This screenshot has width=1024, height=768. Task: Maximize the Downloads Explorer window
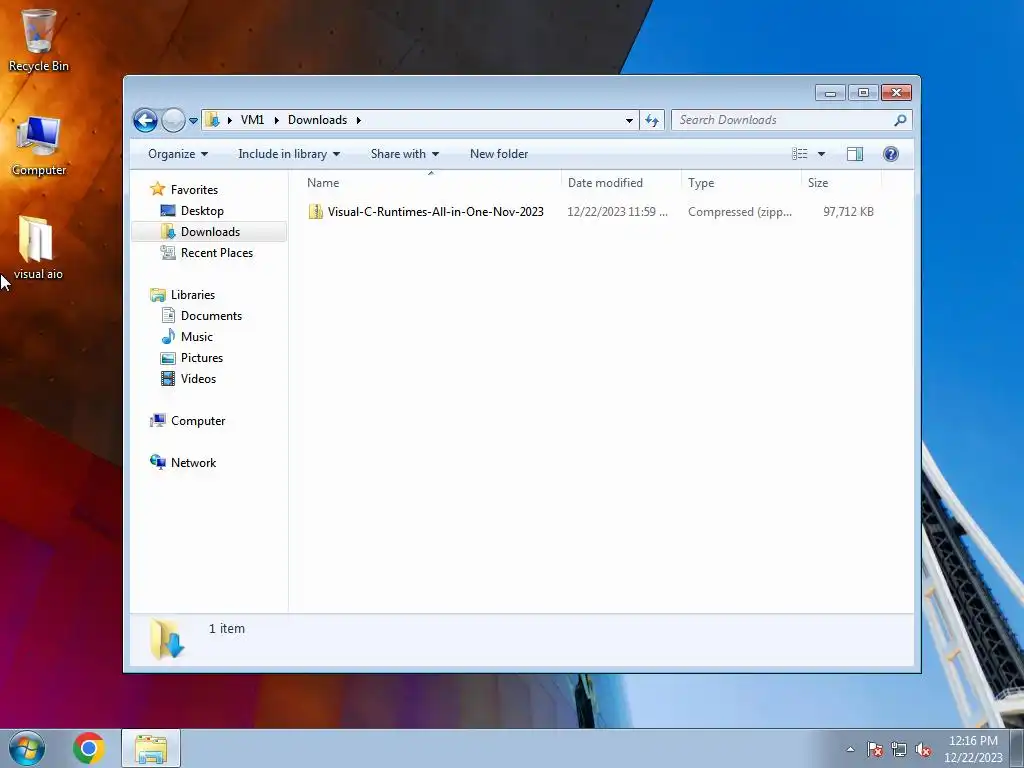coord(863,93)
